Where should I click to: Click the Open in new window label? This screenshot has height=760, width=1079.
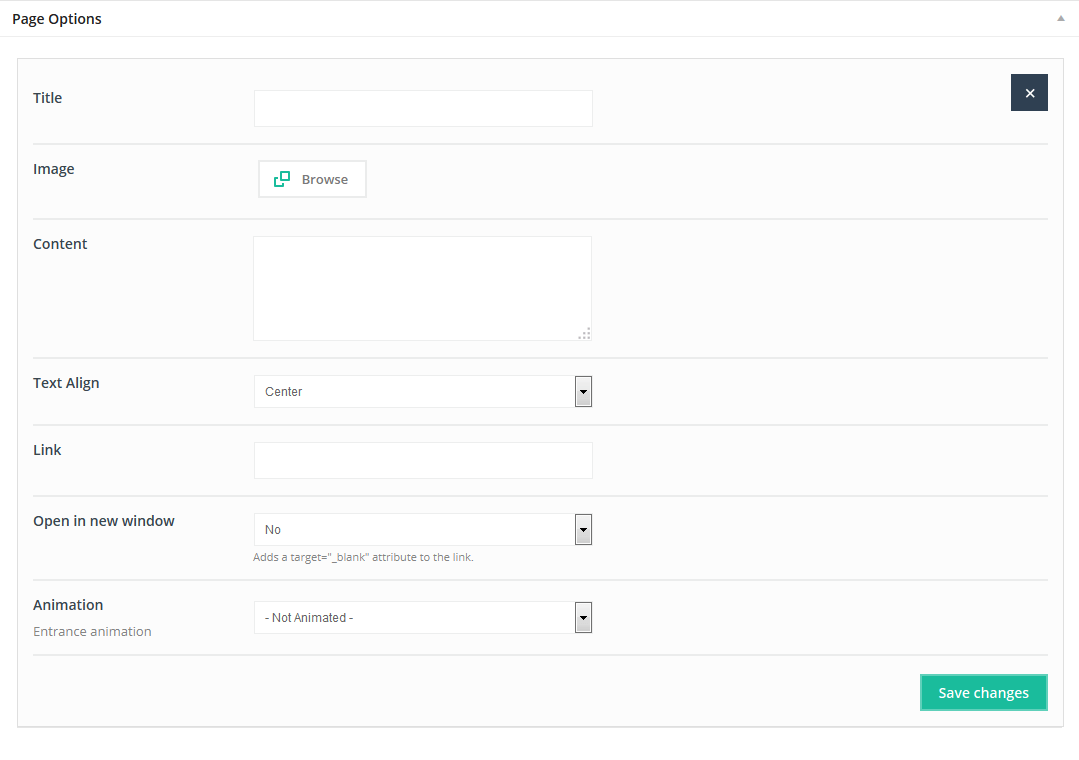click(104, 521)
